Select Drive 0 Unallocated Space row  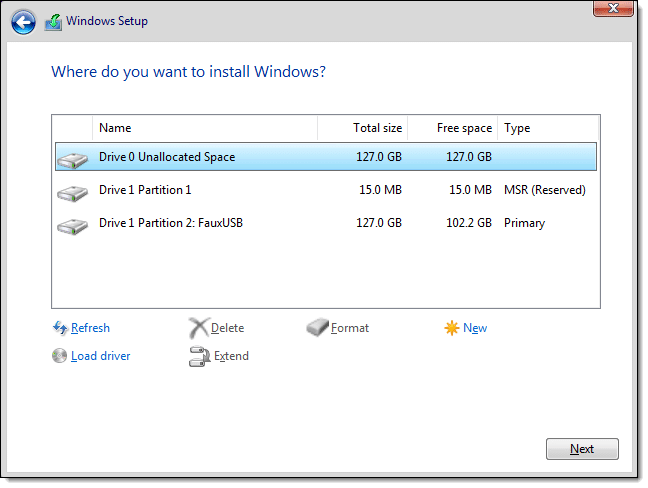[x=326, y=157]
